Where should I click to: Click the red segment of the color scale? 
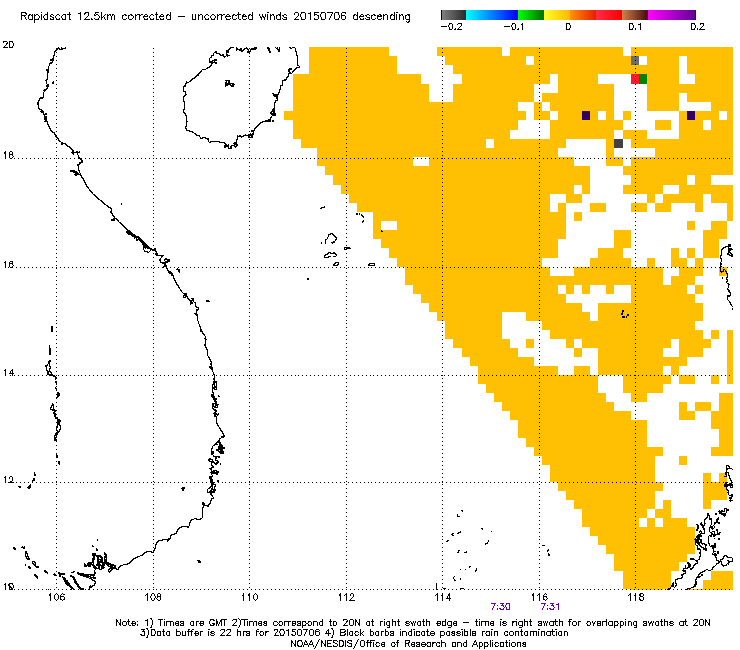[609, 15]
